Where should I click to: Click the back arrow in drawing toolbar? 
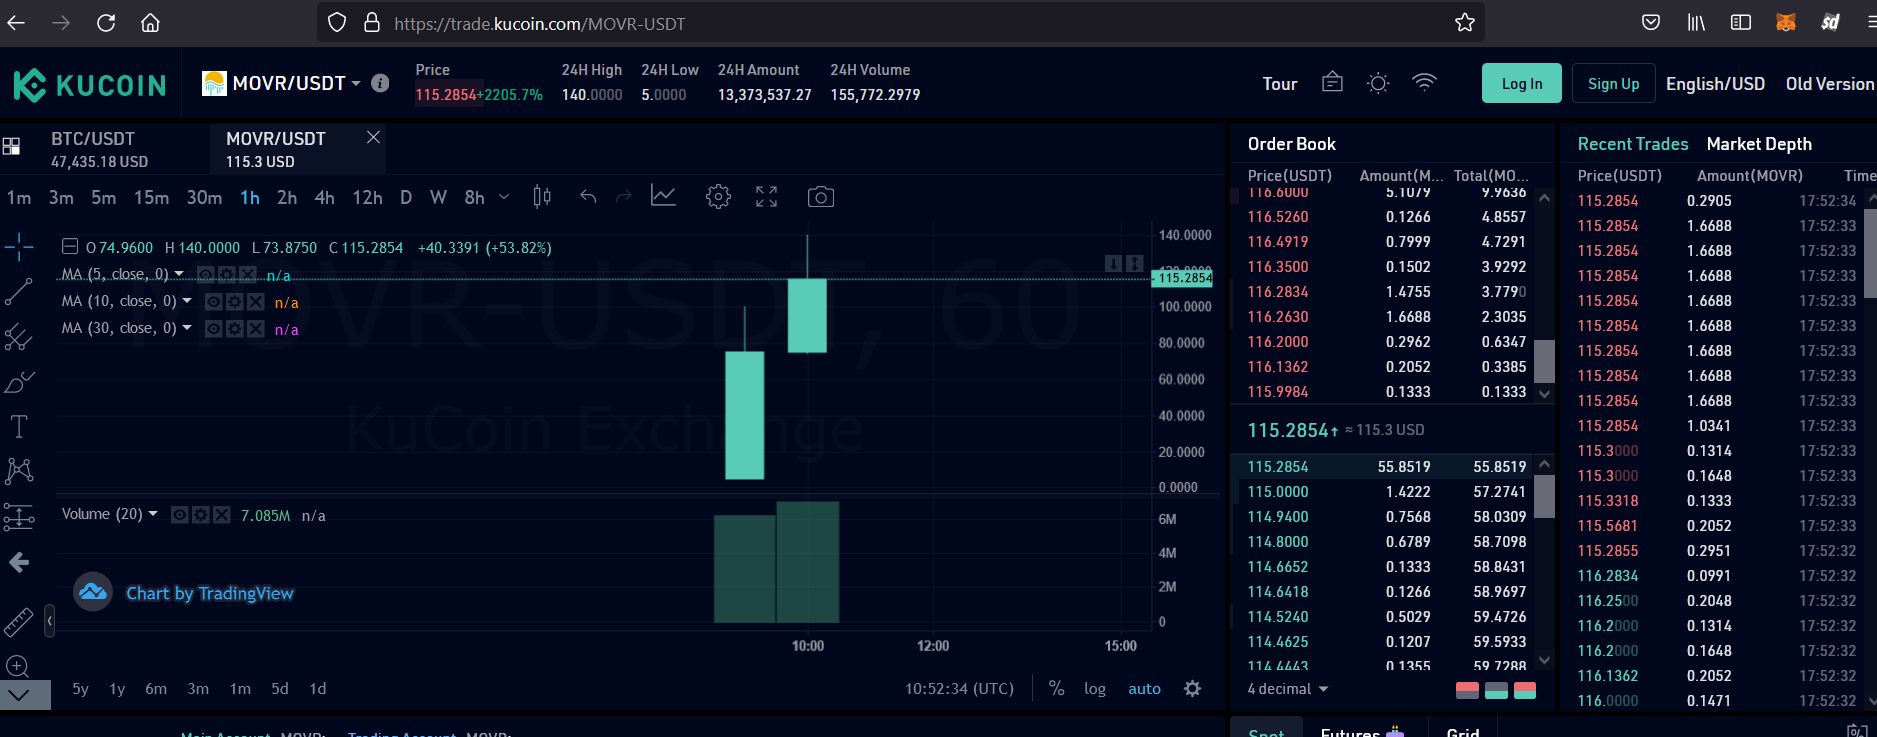pyautogui.click(x=19, y=563)
